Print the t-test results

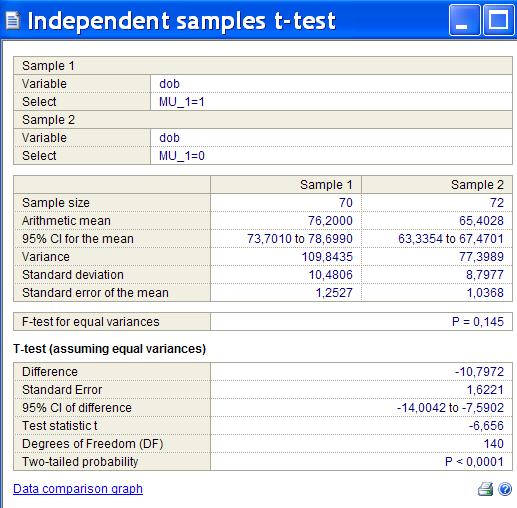coord(485,489)
